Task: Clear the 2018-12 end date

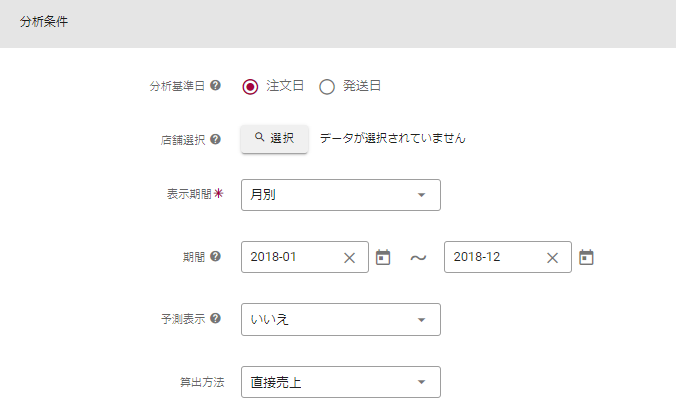Action: 552,257
